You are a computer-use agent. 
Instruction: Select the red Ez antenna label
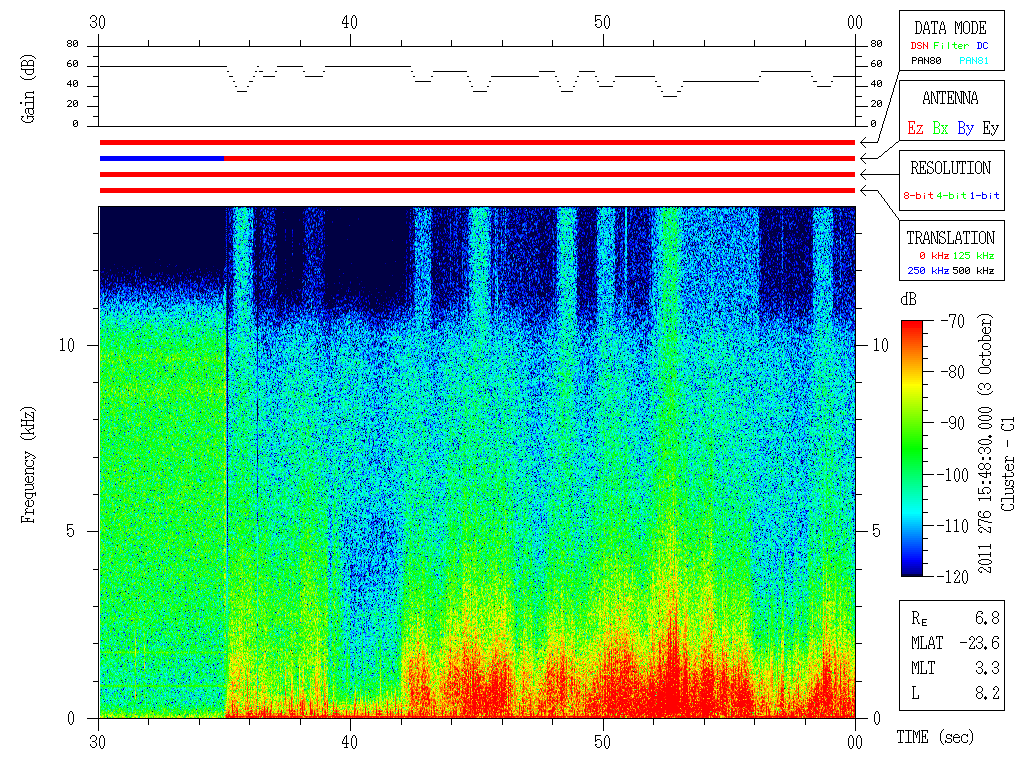[x=915, y=128]
